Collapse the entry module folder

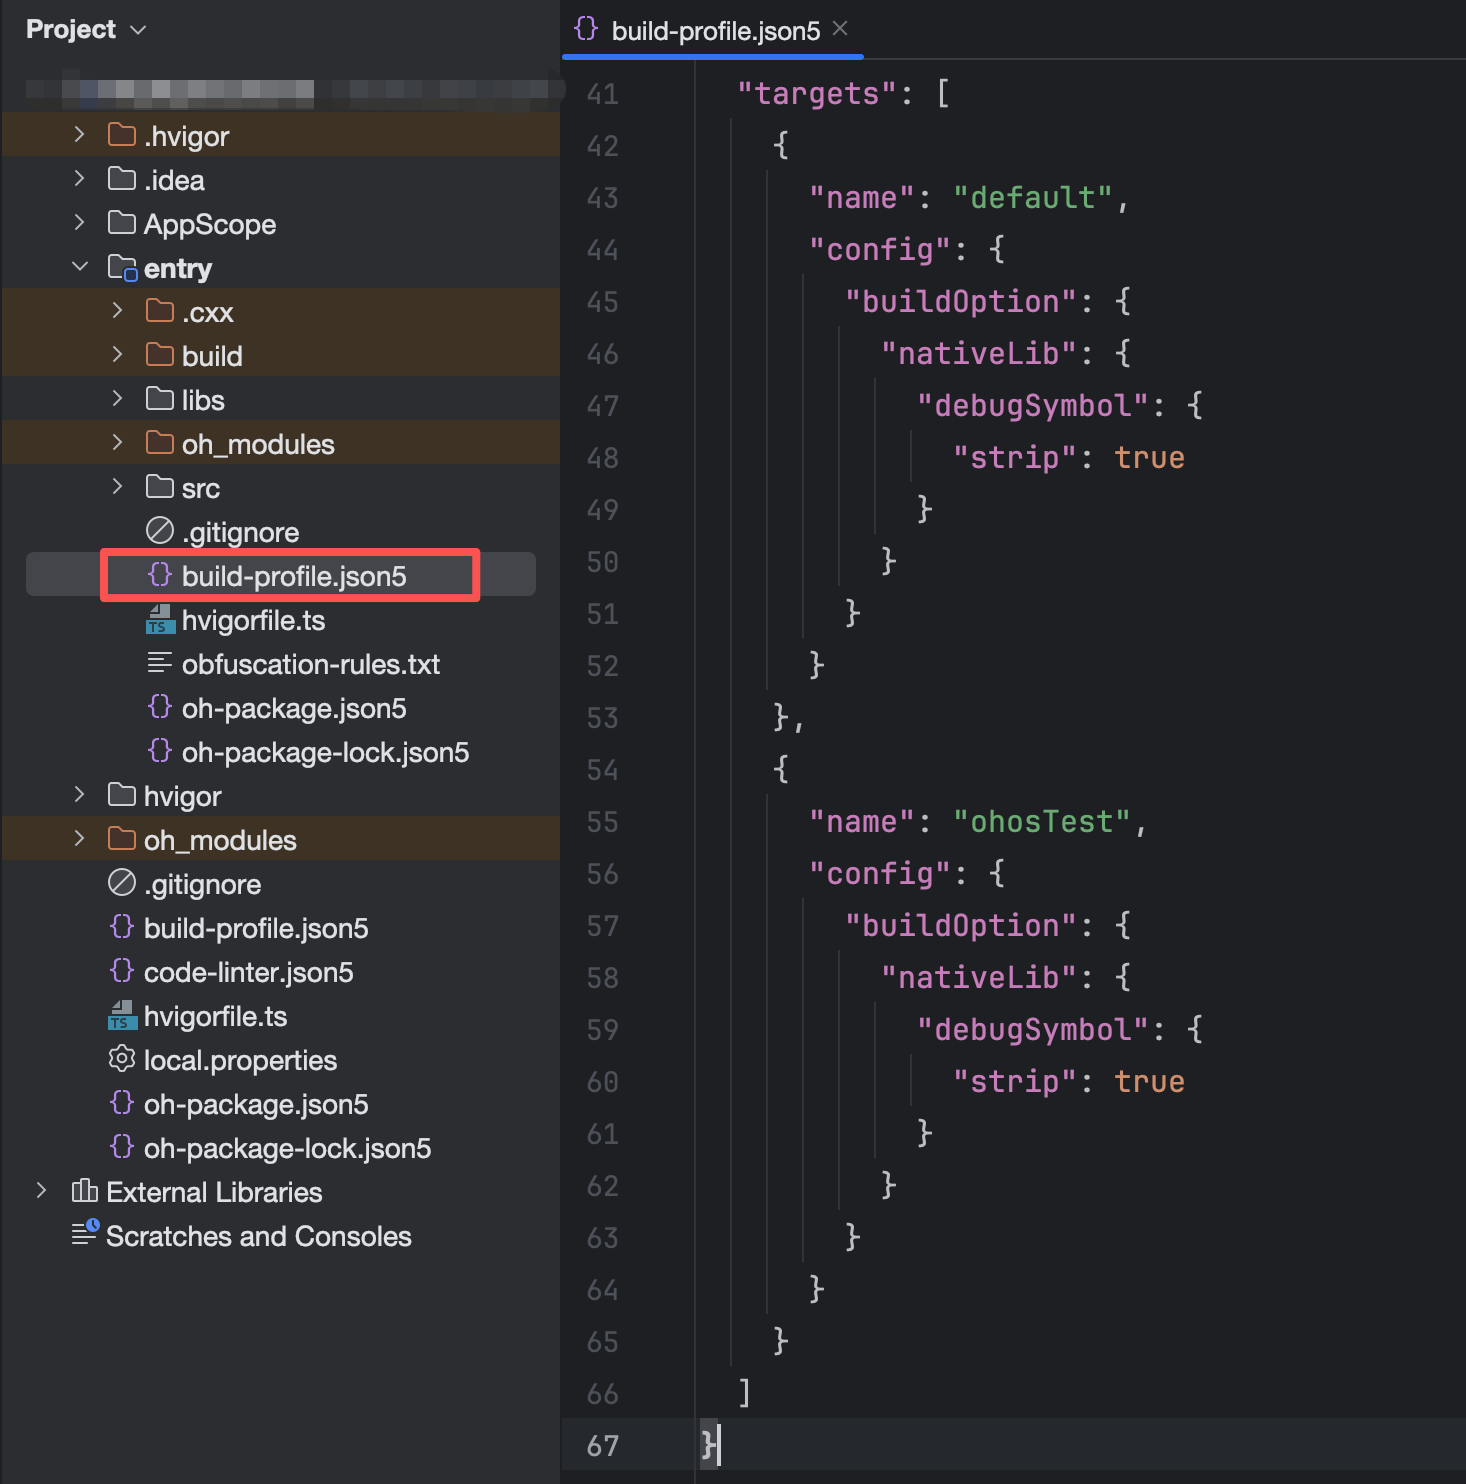click(x=80, y=267)
